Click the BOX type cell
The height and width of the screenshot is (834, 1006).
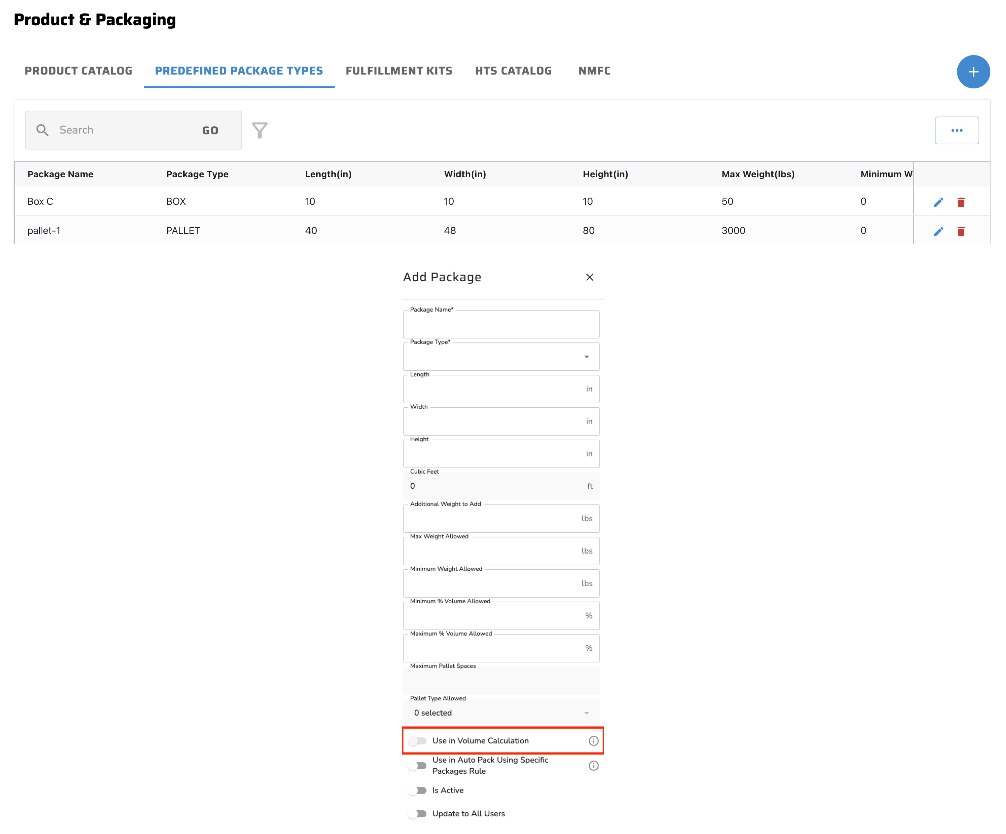(176, 201)
